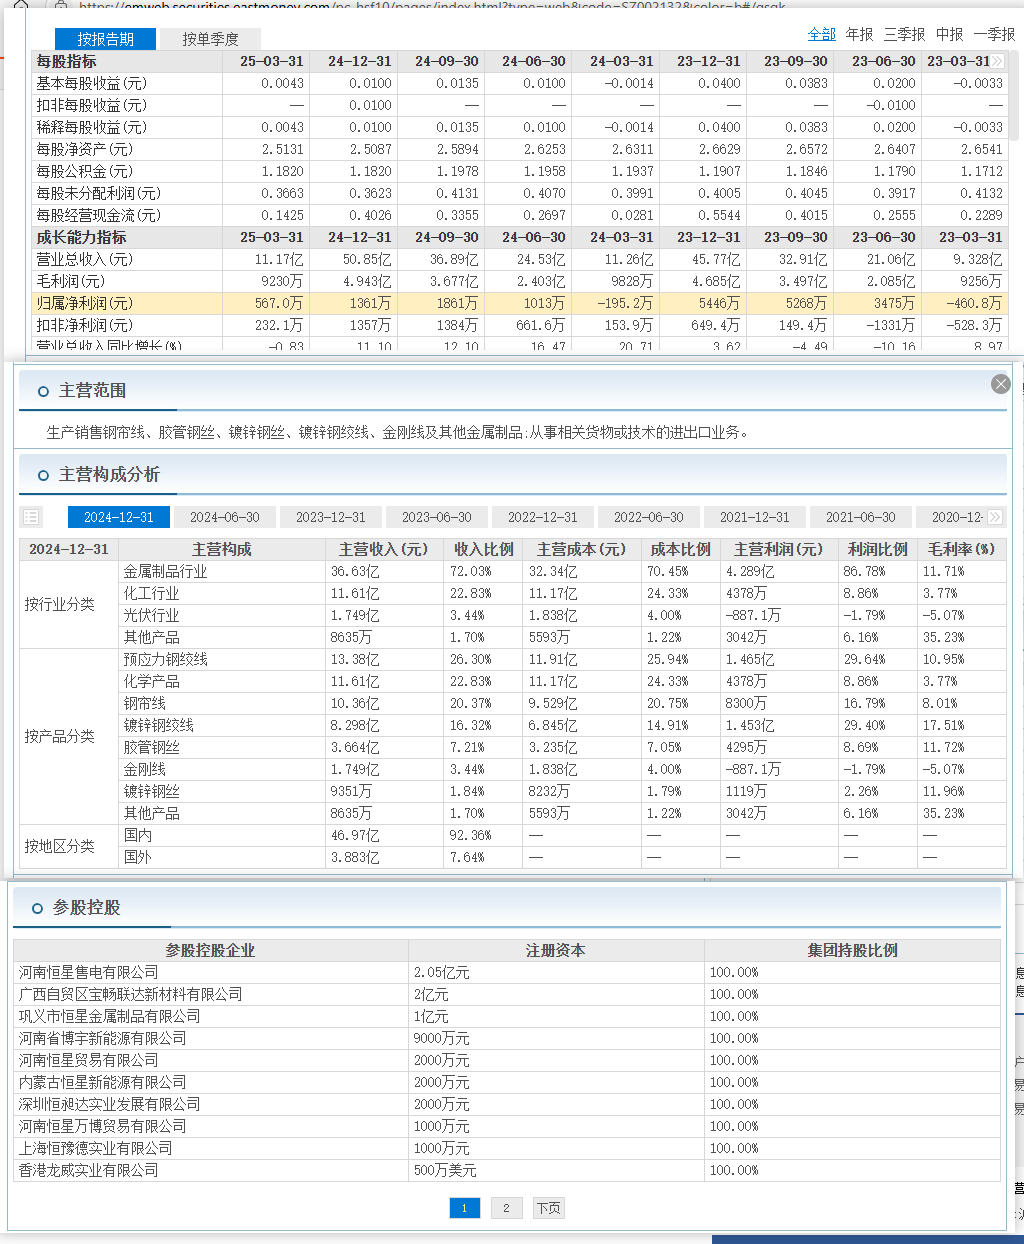Switch to 按报告期 tab
This screenshot has width=1024, height=1244.
pos(106,39)
